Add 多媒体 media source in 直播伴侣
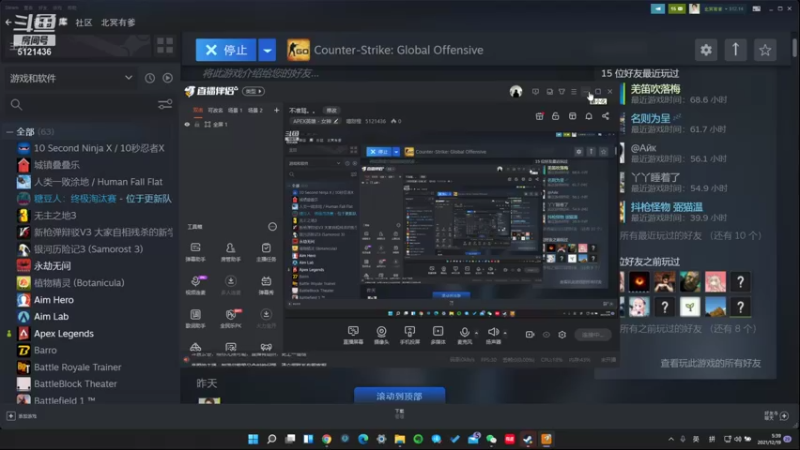This screenshot has width=800, height=450. pos(438,335)
